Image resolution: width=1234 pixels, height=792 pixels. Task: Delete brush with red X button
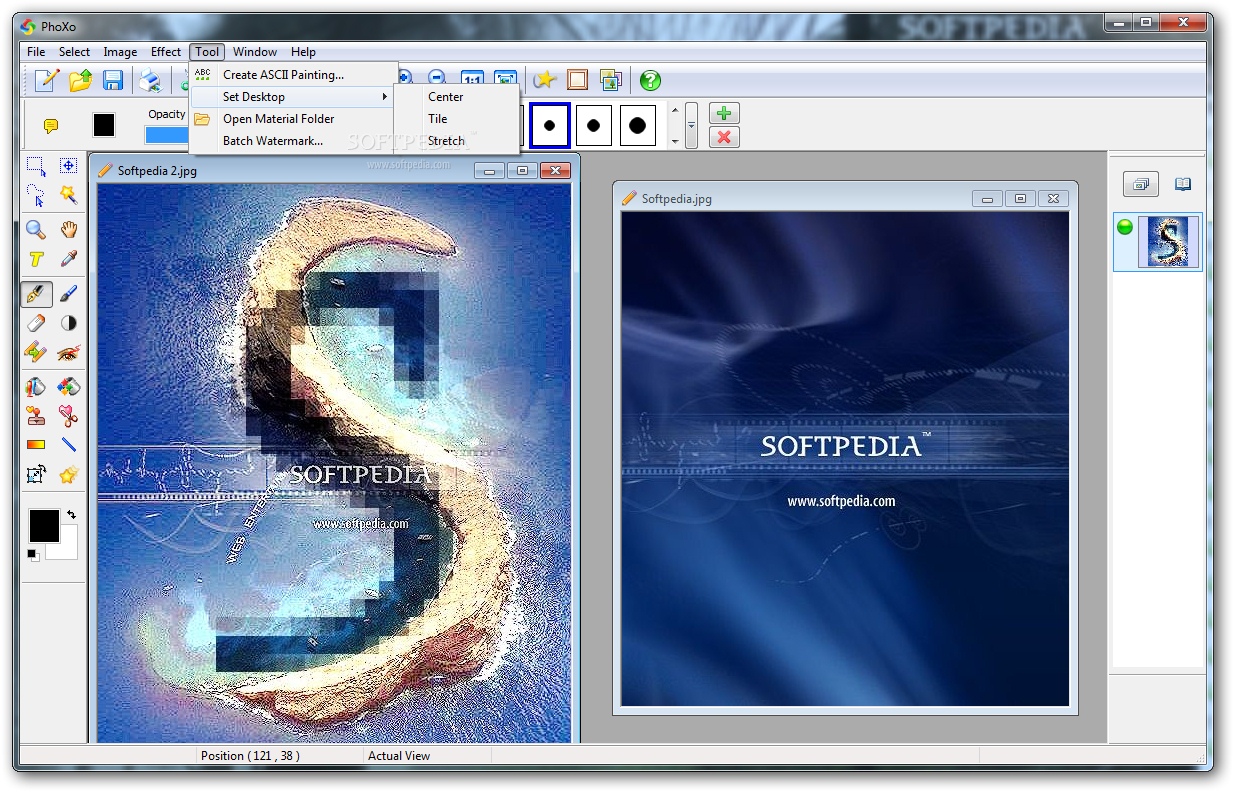coord(724,137)
